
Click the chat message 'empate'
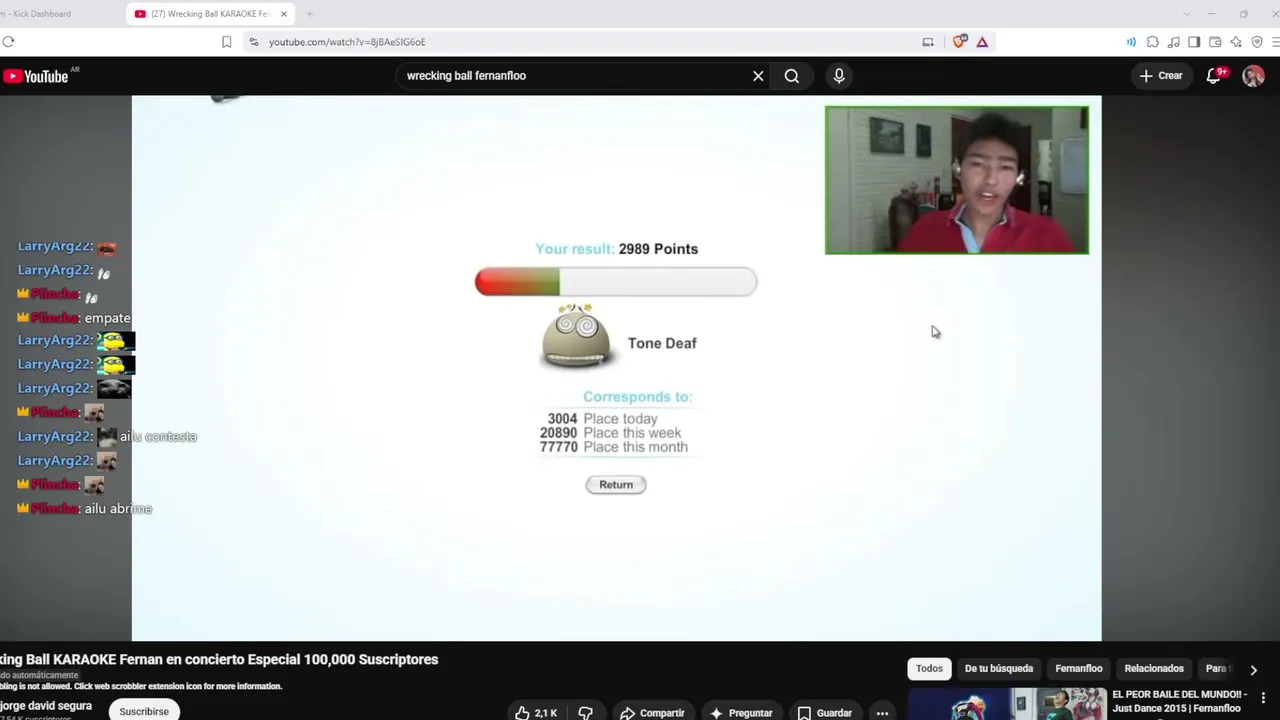coord(108,318)
